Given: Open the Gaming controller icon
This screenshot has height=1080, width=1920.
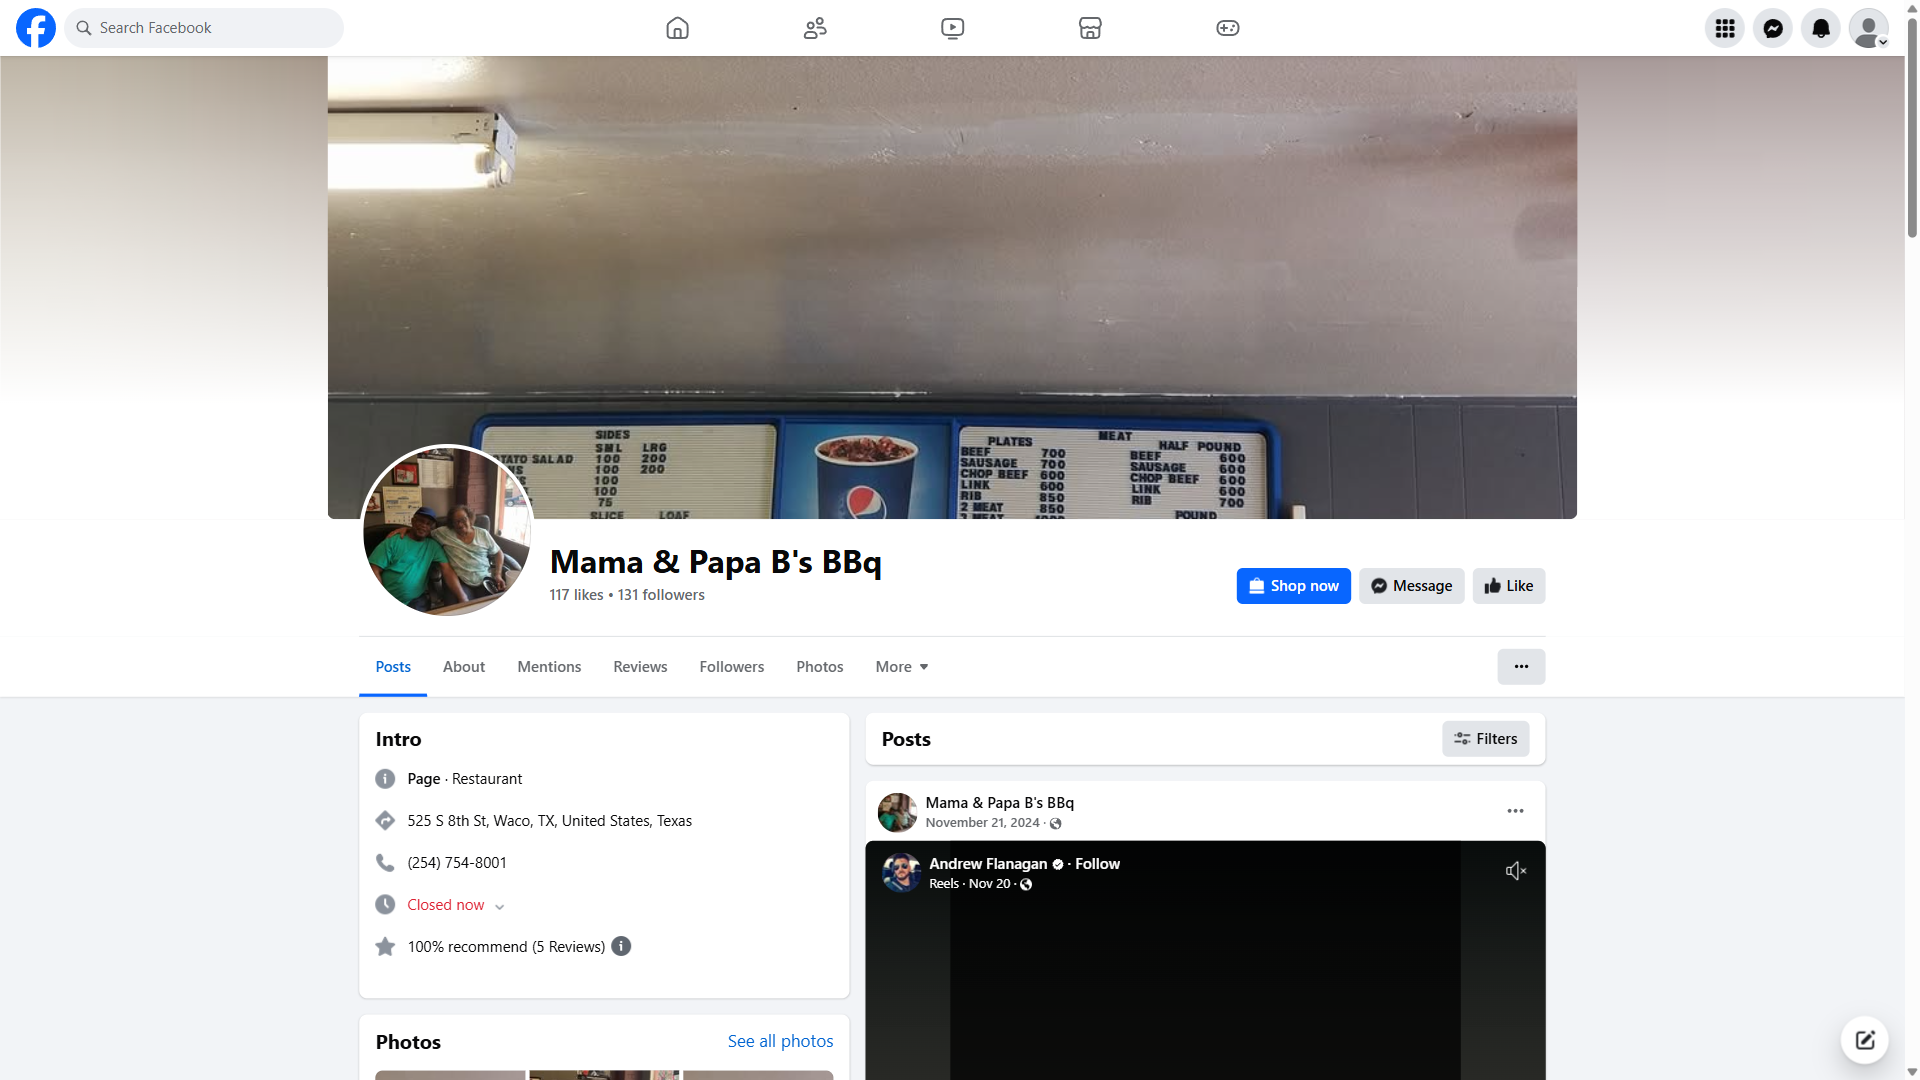Looking at the screenshot, I should 1227,28.
